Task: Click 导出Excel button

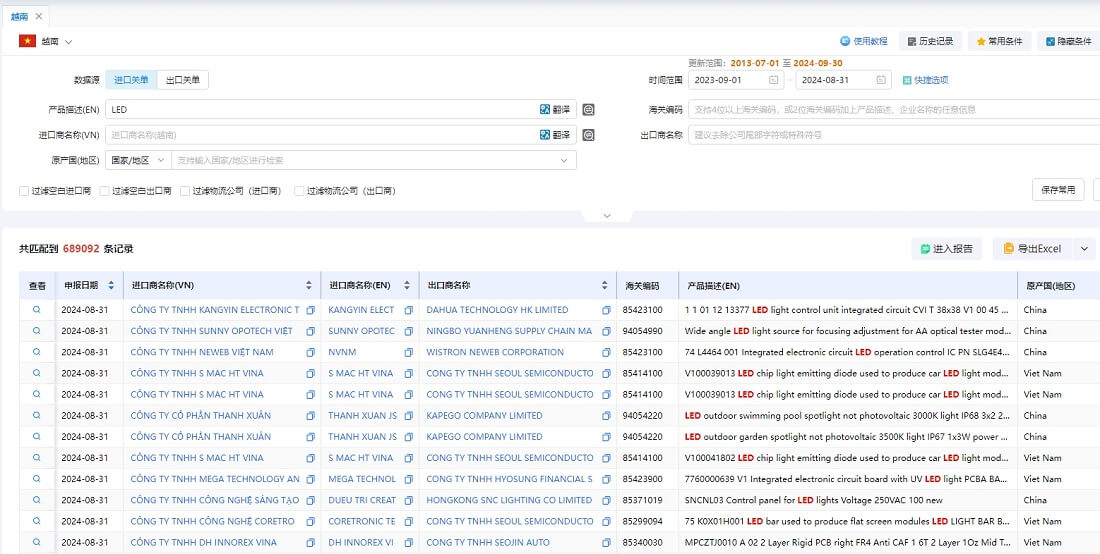Action: (1033, 248)
